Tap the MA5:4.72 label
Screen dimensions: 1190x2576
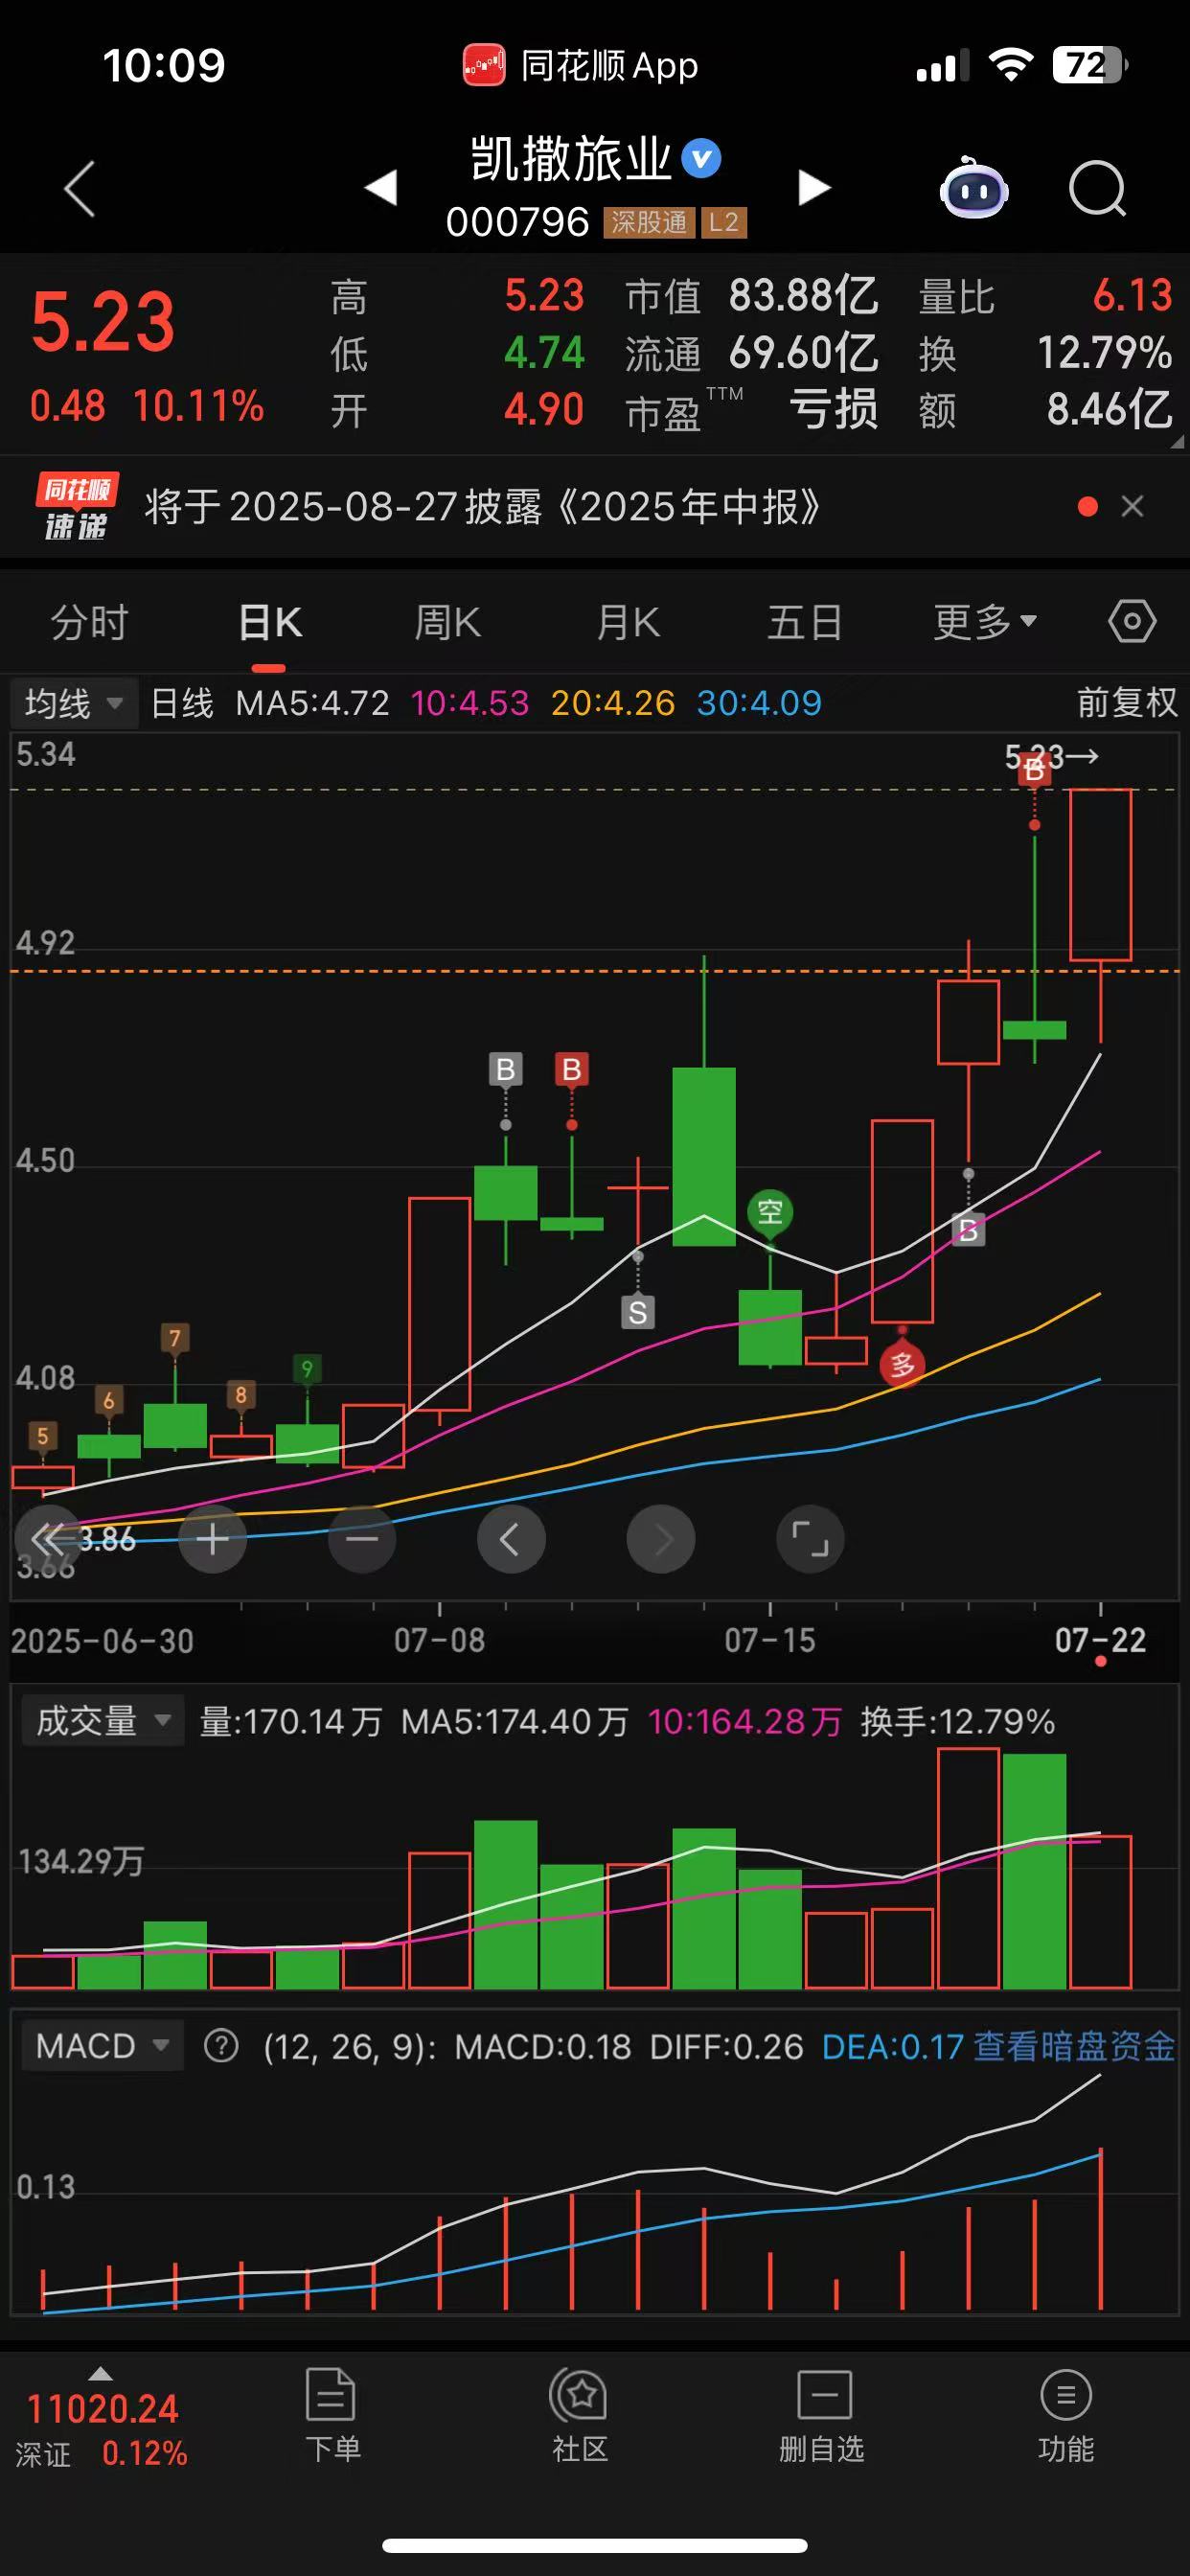pyautogui.click(x=312, y=703)
